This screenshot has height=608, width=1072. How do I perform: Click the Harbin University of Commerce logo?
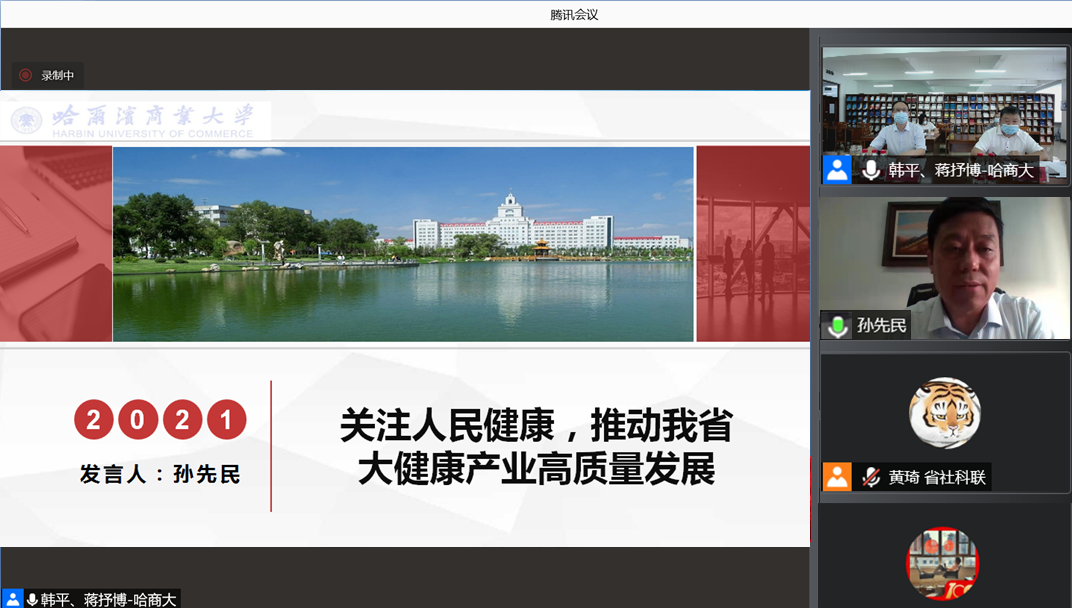click(140, 120)
